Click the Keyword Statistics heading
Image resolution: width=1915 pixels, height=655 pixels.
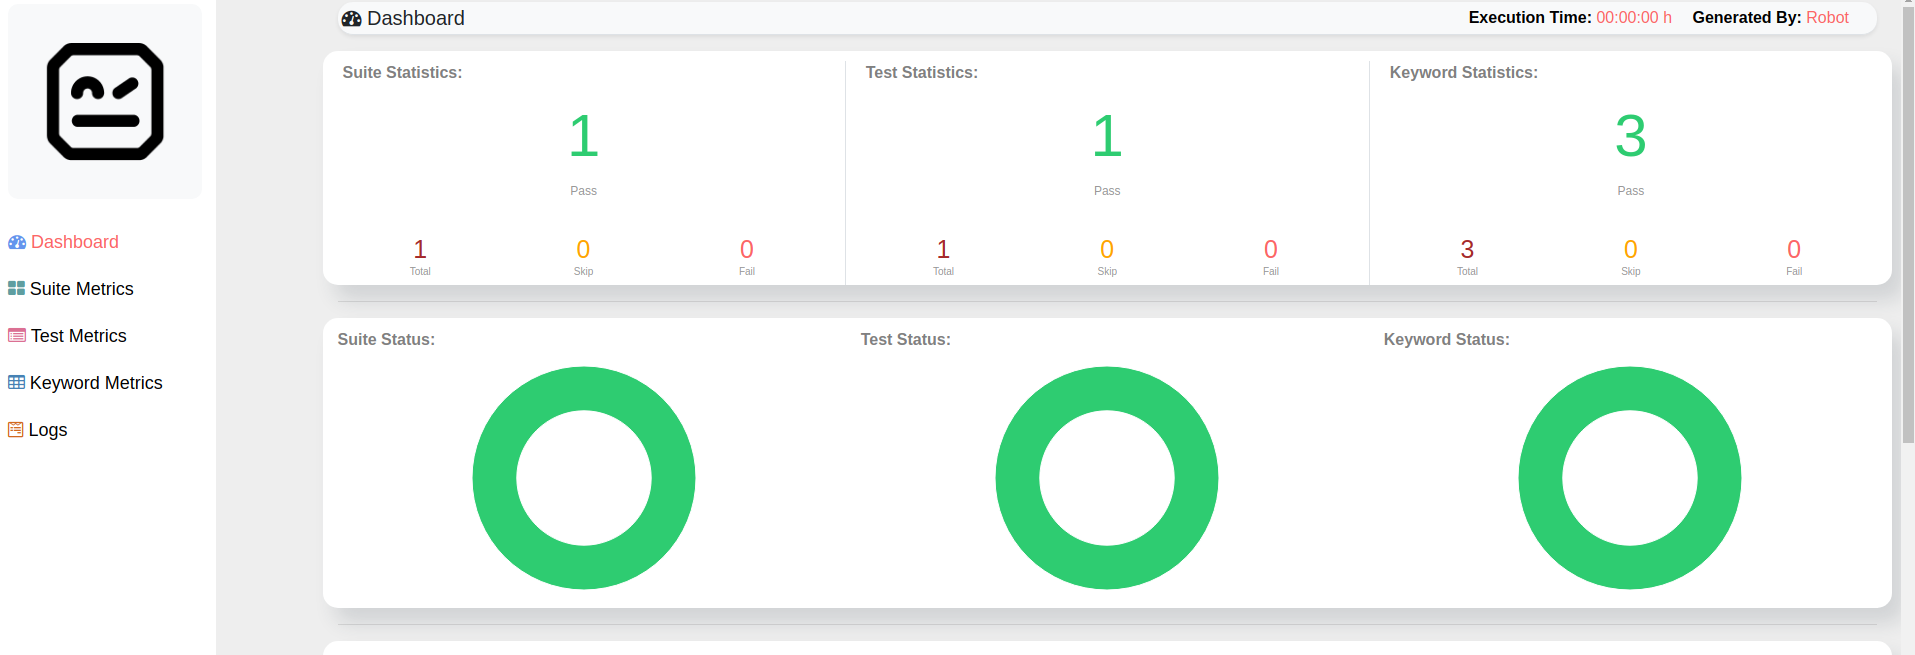coord(1464,73)
